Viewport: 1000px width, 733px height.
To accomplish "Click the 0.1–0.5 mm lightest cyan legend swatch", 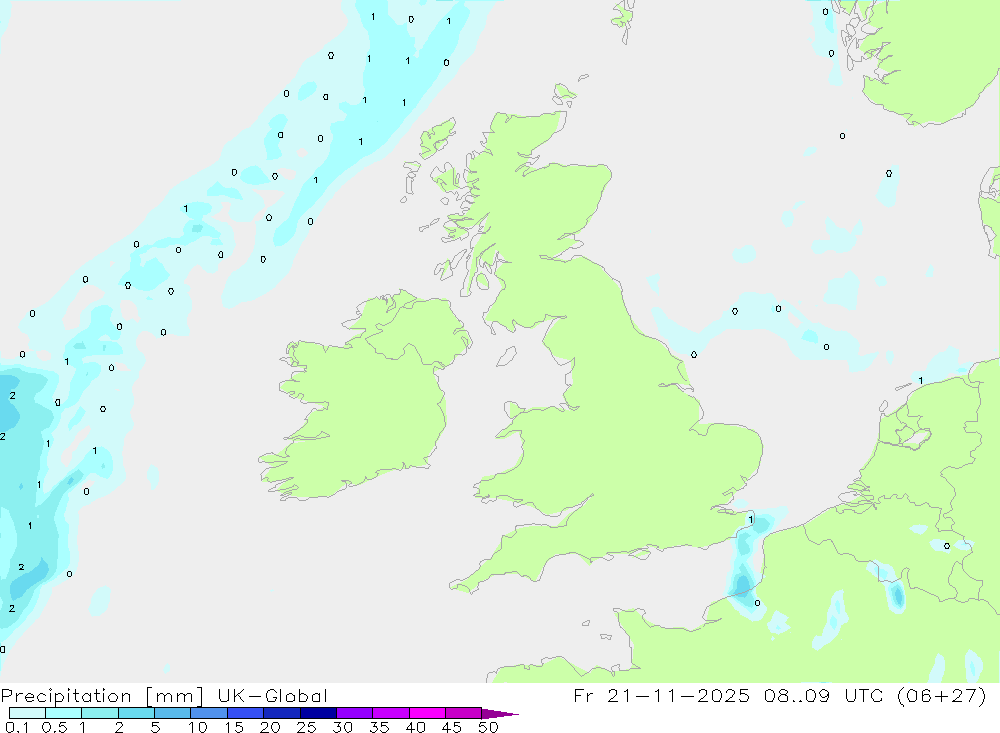I will coord(27,713).
